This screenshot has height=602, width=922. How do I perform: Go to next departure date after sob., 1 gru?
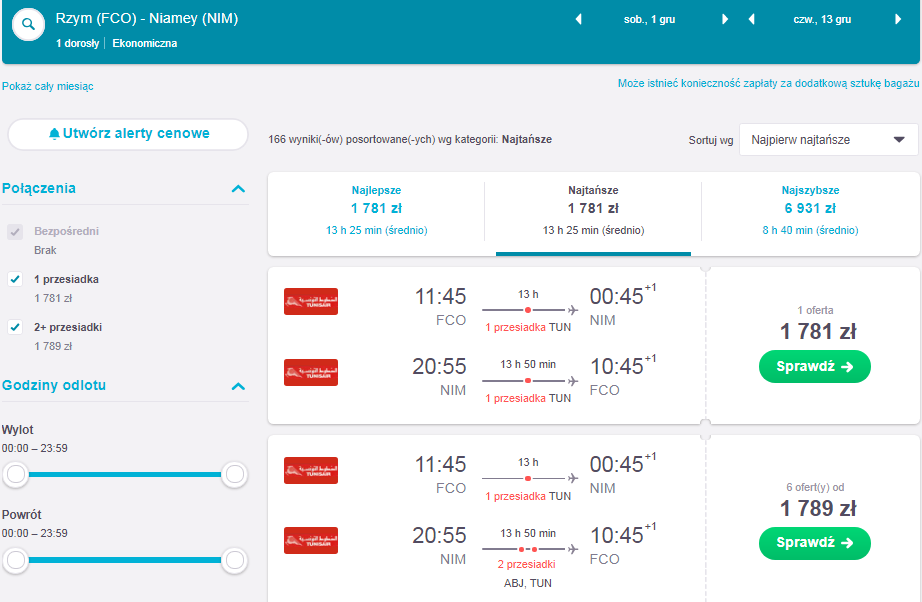pyautogui.click(x=725, y=19)
